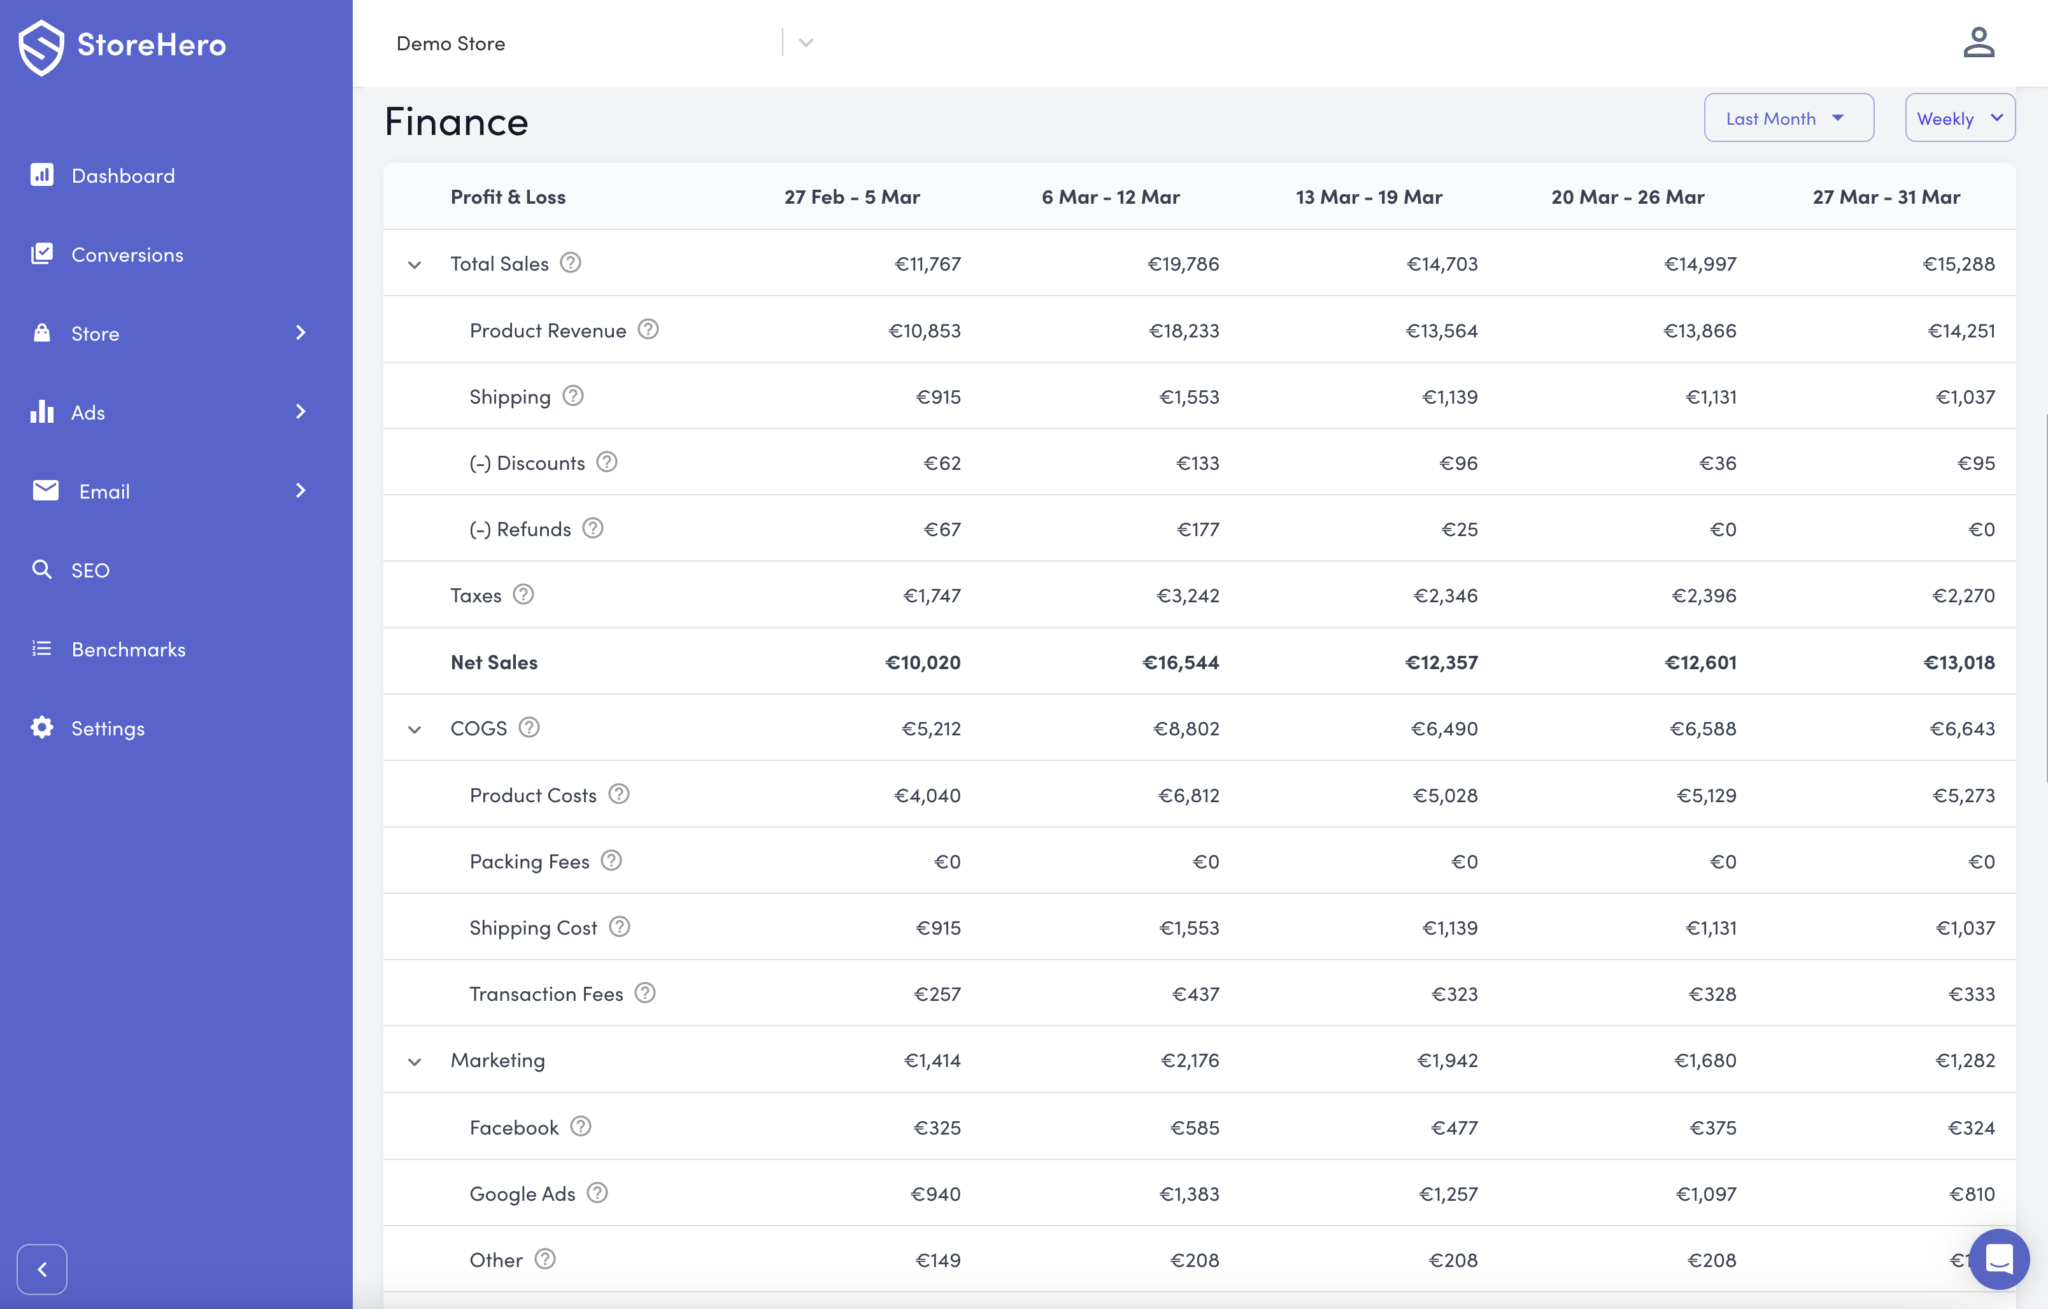Collapse the COGS row group

point(414,729)
